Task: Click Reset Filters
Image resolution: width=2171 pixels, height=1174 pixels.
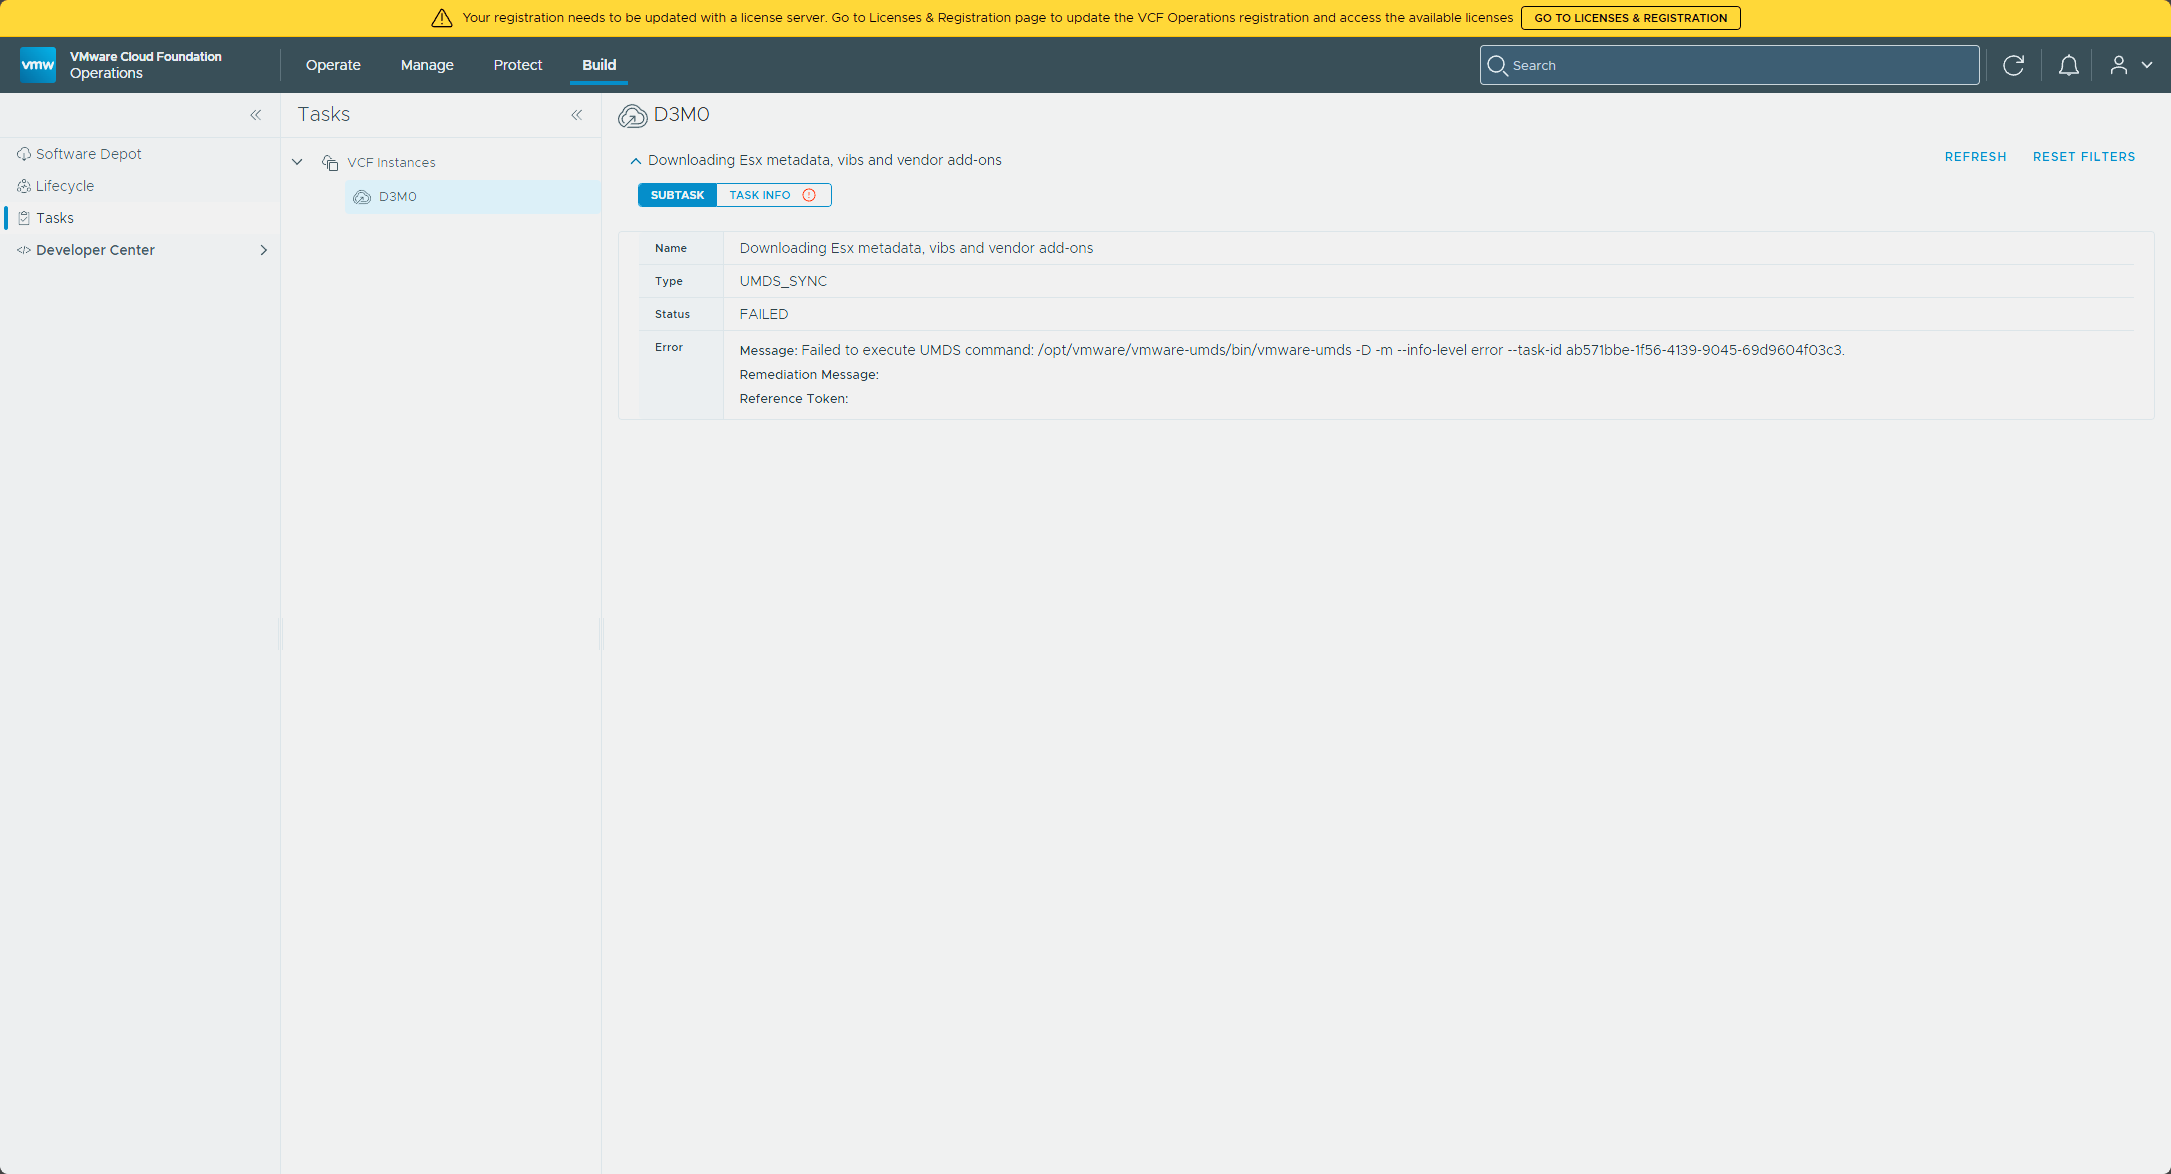Action: click(2084, 157)
